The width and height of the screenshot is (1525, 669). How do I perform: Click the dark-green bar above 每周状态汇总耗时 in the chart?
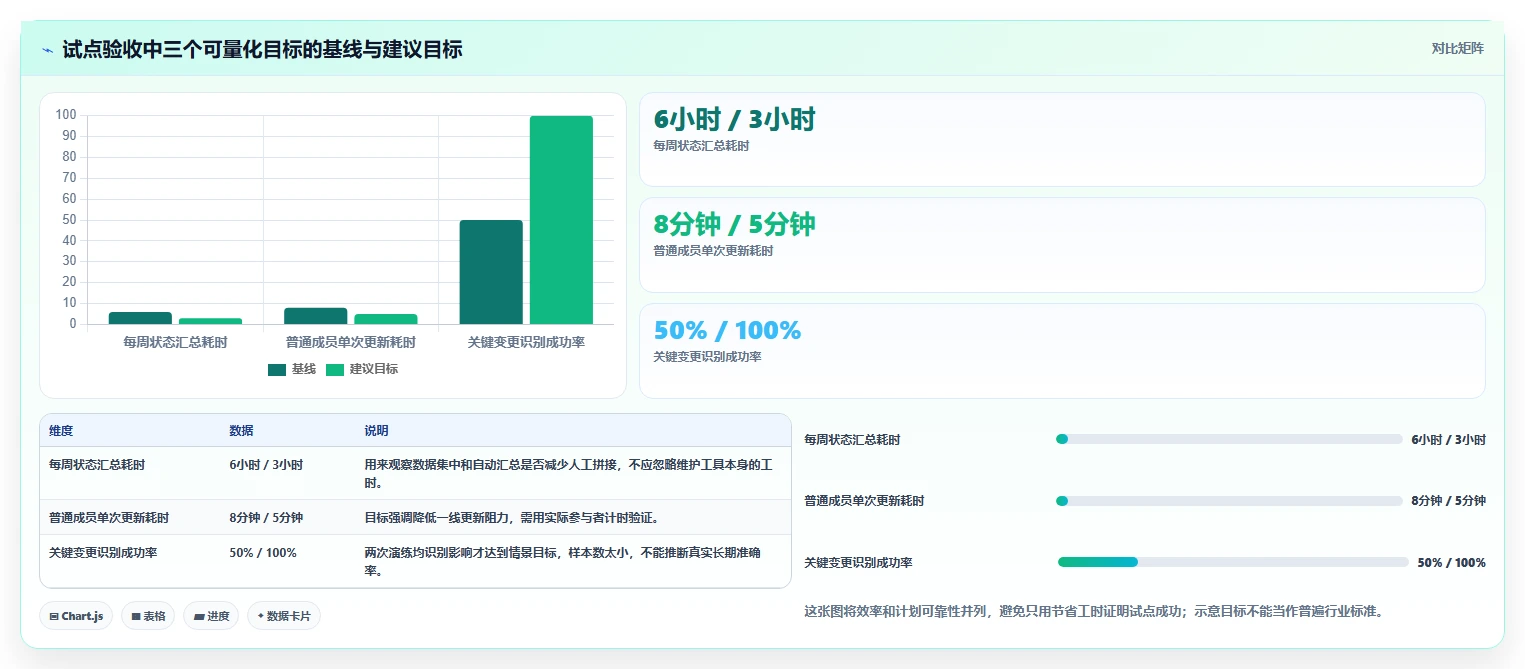(x=140, y=318)
